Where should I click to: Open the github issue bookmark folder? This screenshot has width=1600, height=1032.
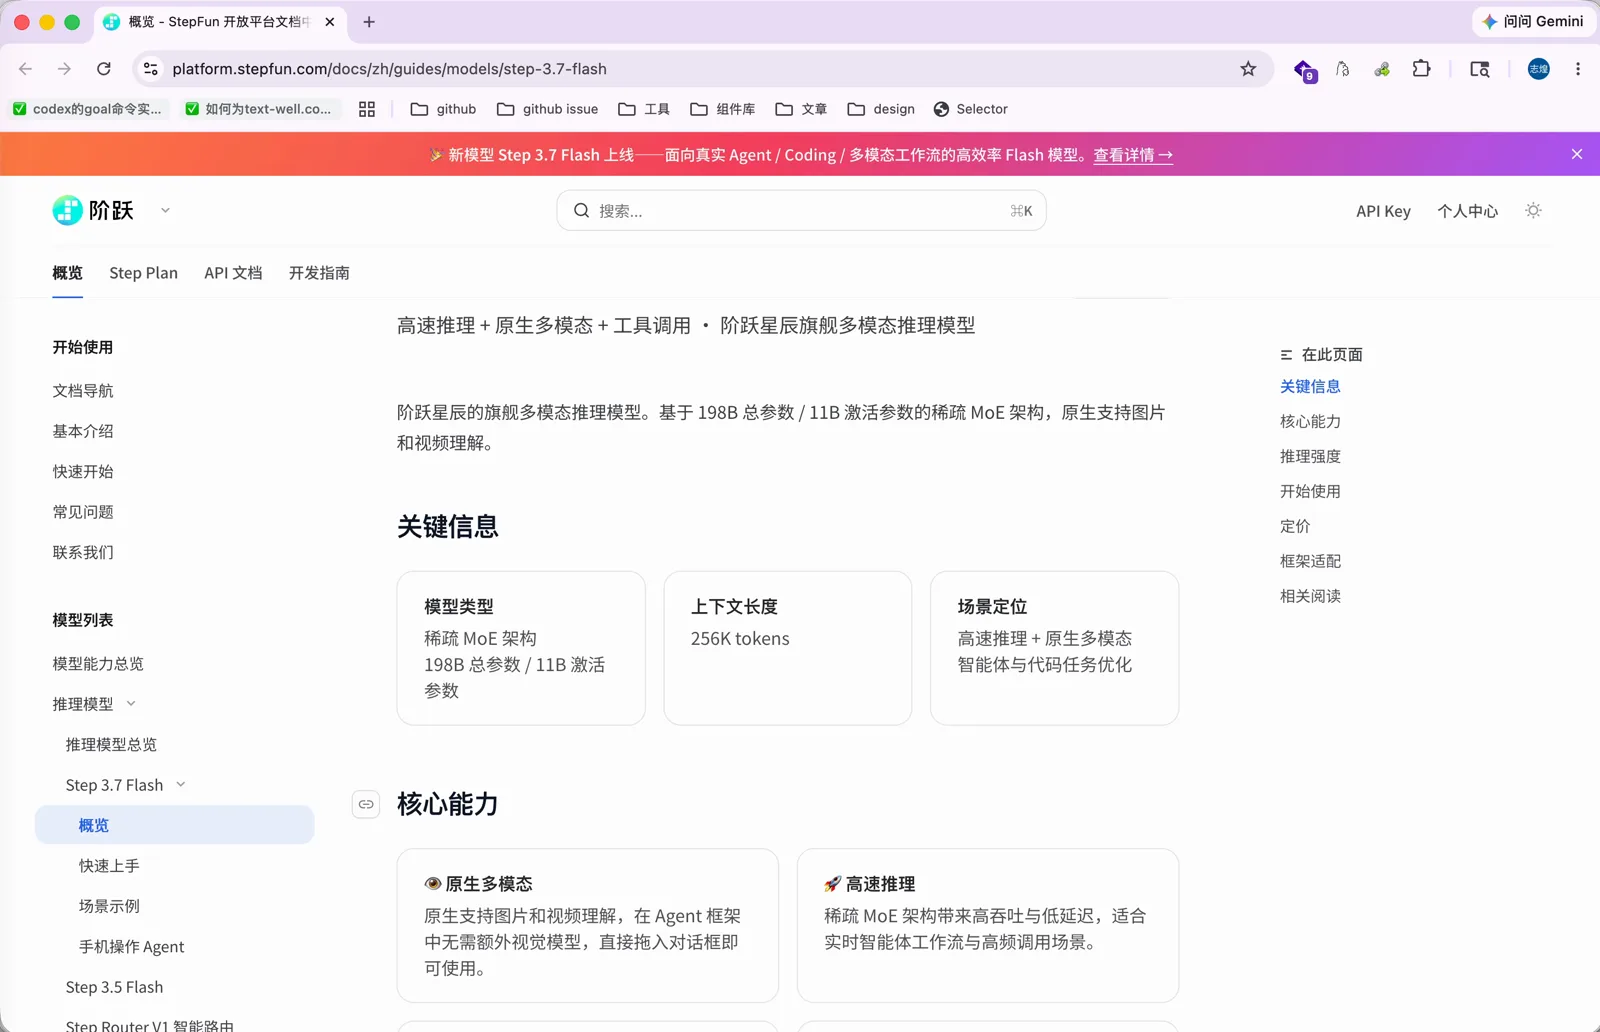click(x=547, y=109)
